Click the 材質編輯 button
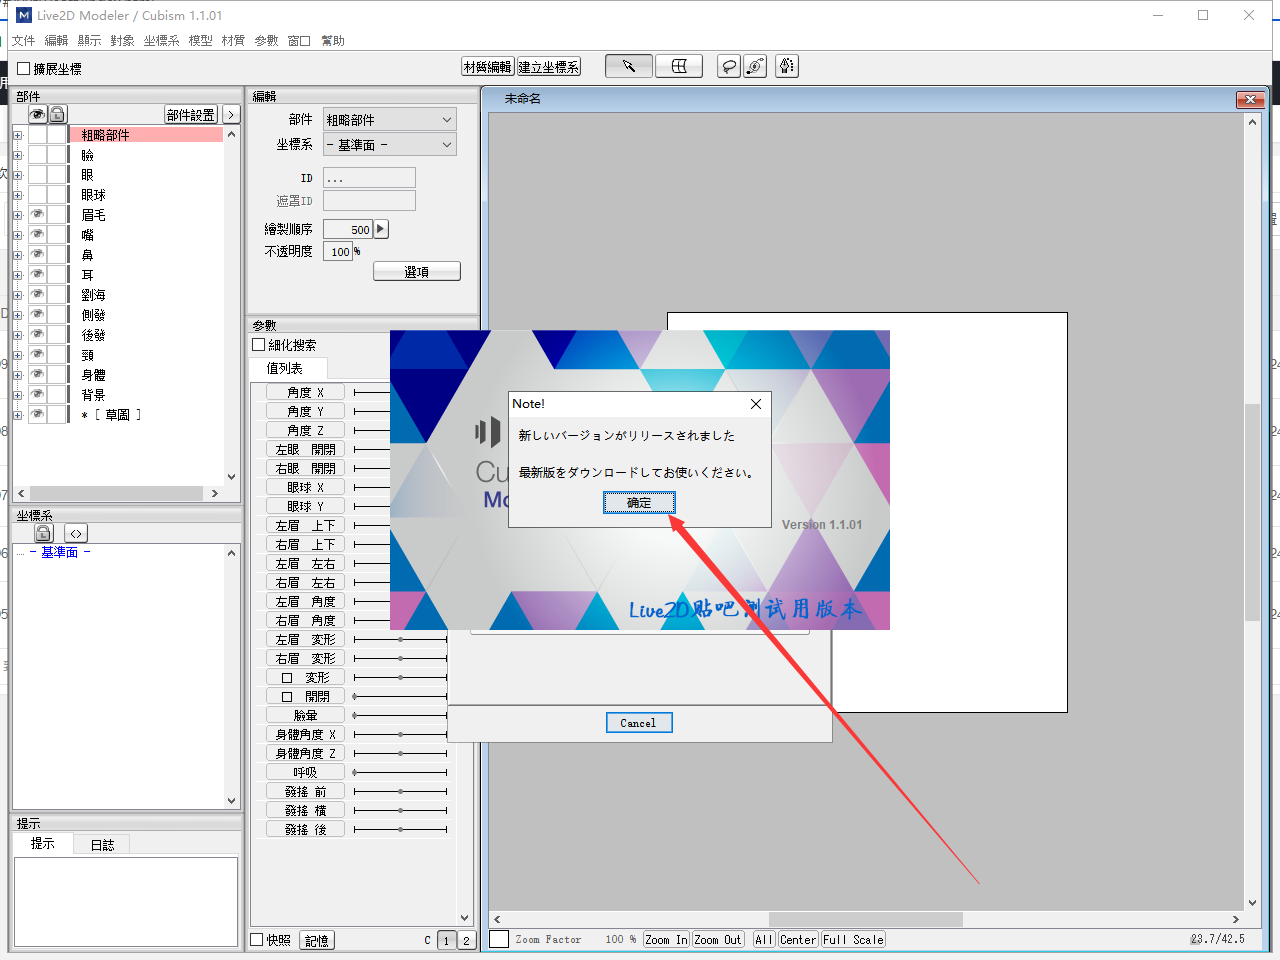Image resolution: width=1280 pixels, height=960 pixels. [x=487, y=67]
